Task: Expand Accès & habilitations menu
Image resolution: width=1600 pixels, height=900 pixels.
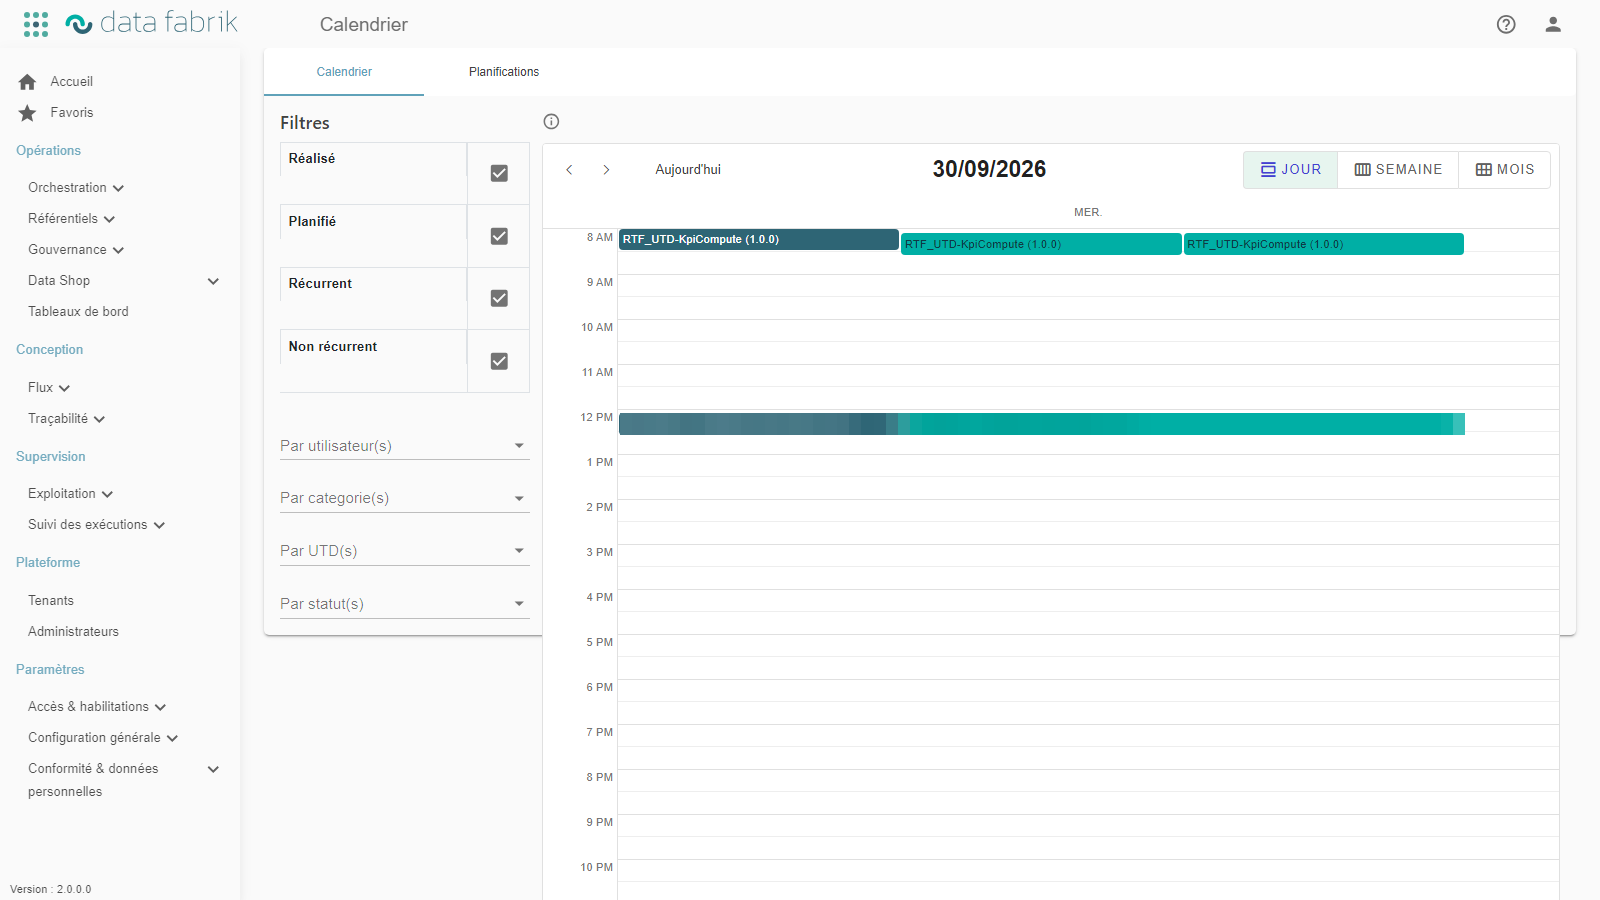Action: (x=97, y=707)
